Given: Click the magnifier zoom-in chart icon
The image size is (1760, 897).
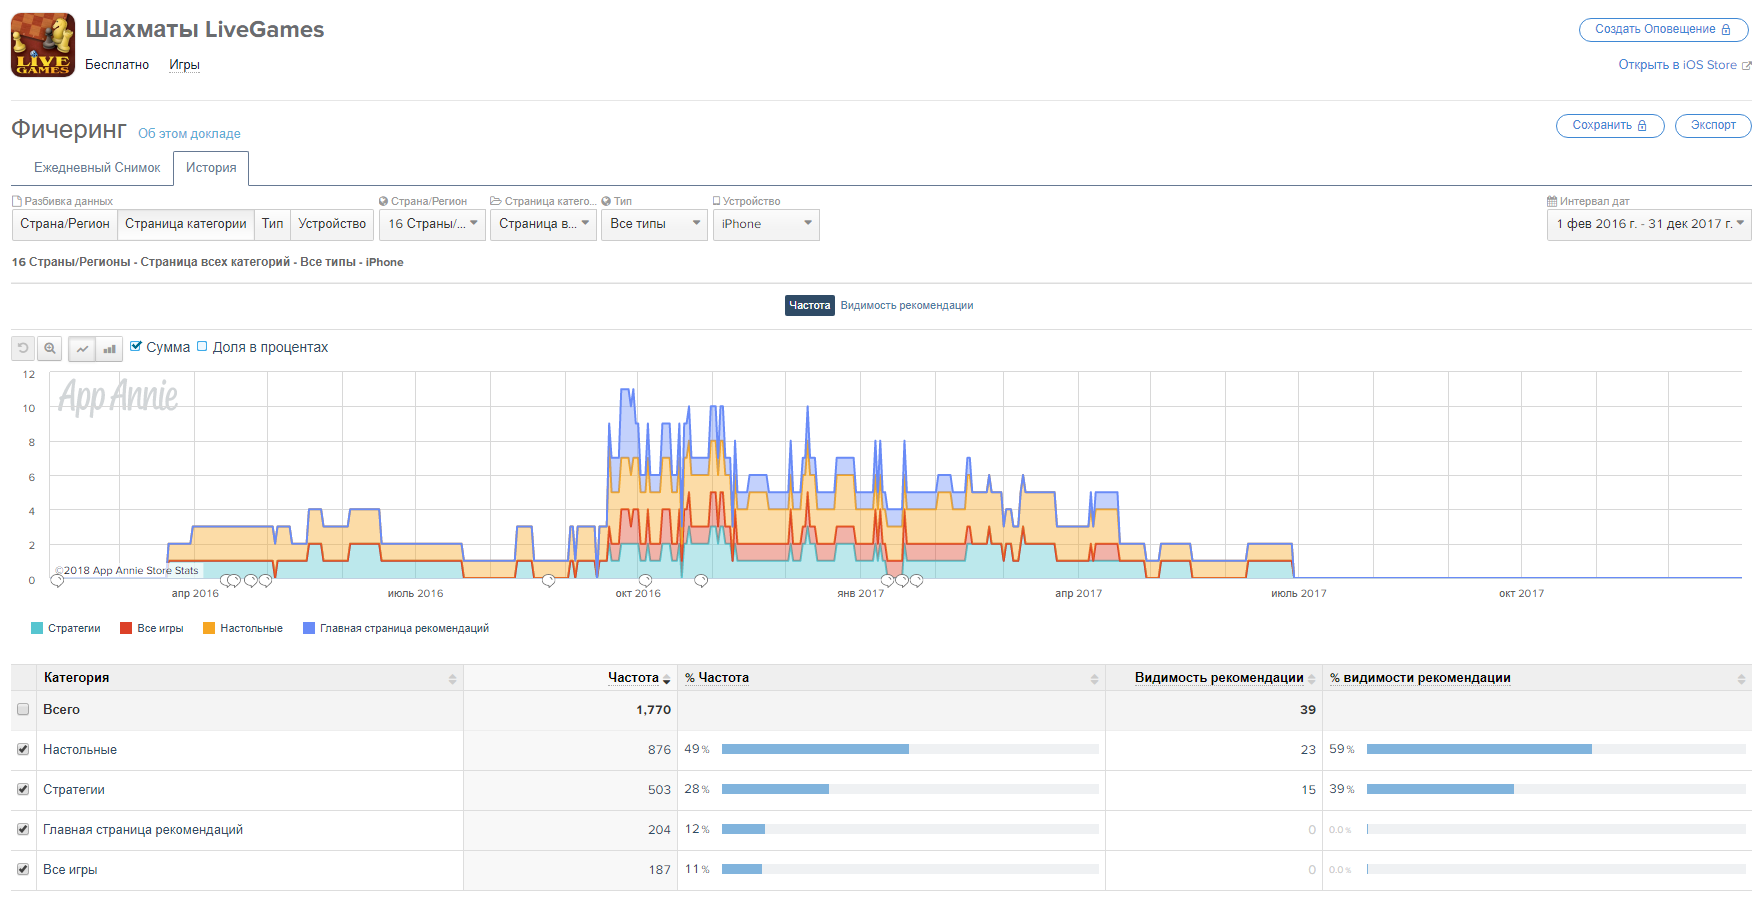Looking at the screenshot, I should (50, 349).
